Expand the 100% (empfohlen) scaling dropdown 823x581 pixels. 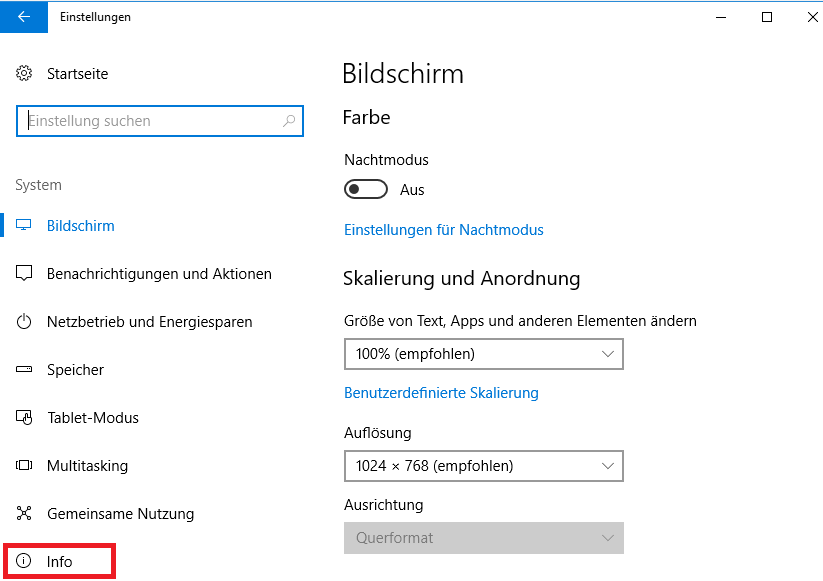[x=483, y=354]
